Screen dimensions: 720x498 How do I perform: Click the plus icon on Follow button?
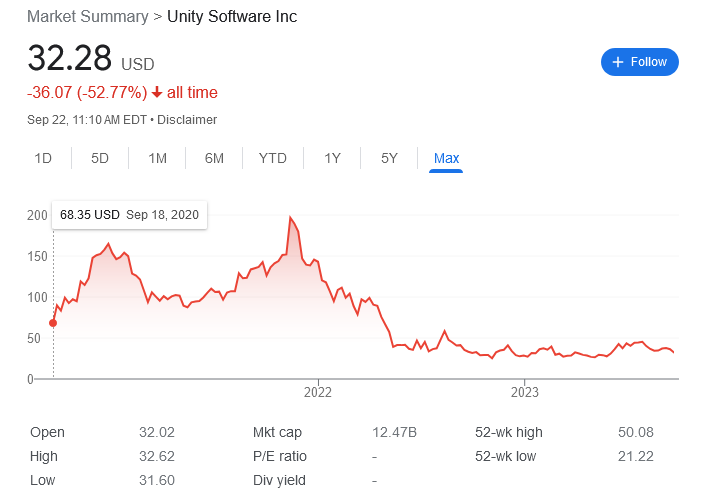[618, 62]
